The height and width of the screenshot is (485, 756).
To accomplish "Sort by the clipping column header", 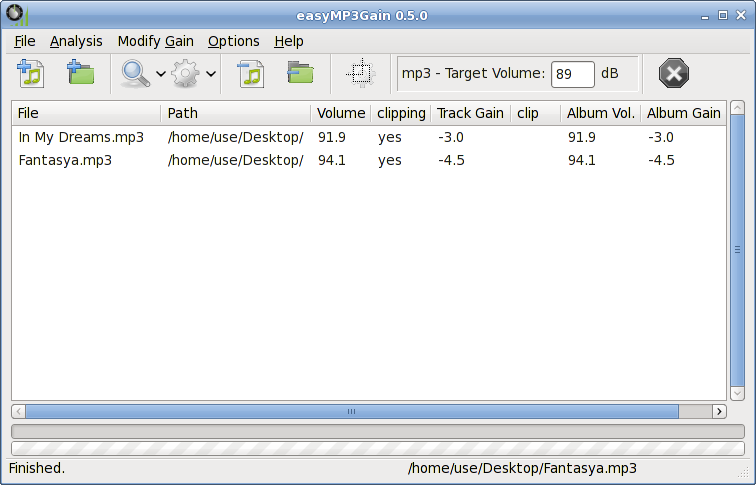I will click(401, 113).
